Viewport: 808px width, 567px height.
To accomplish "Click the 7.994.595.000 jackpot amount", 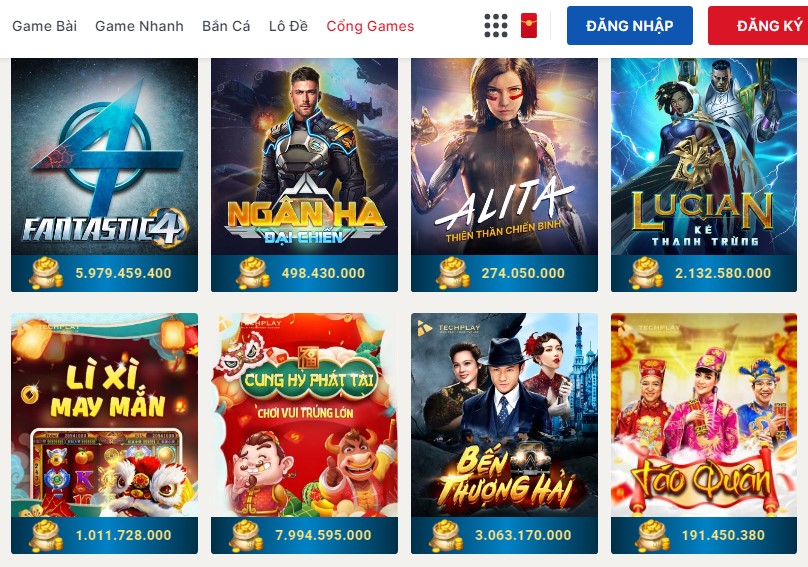I will click(323, 535).
